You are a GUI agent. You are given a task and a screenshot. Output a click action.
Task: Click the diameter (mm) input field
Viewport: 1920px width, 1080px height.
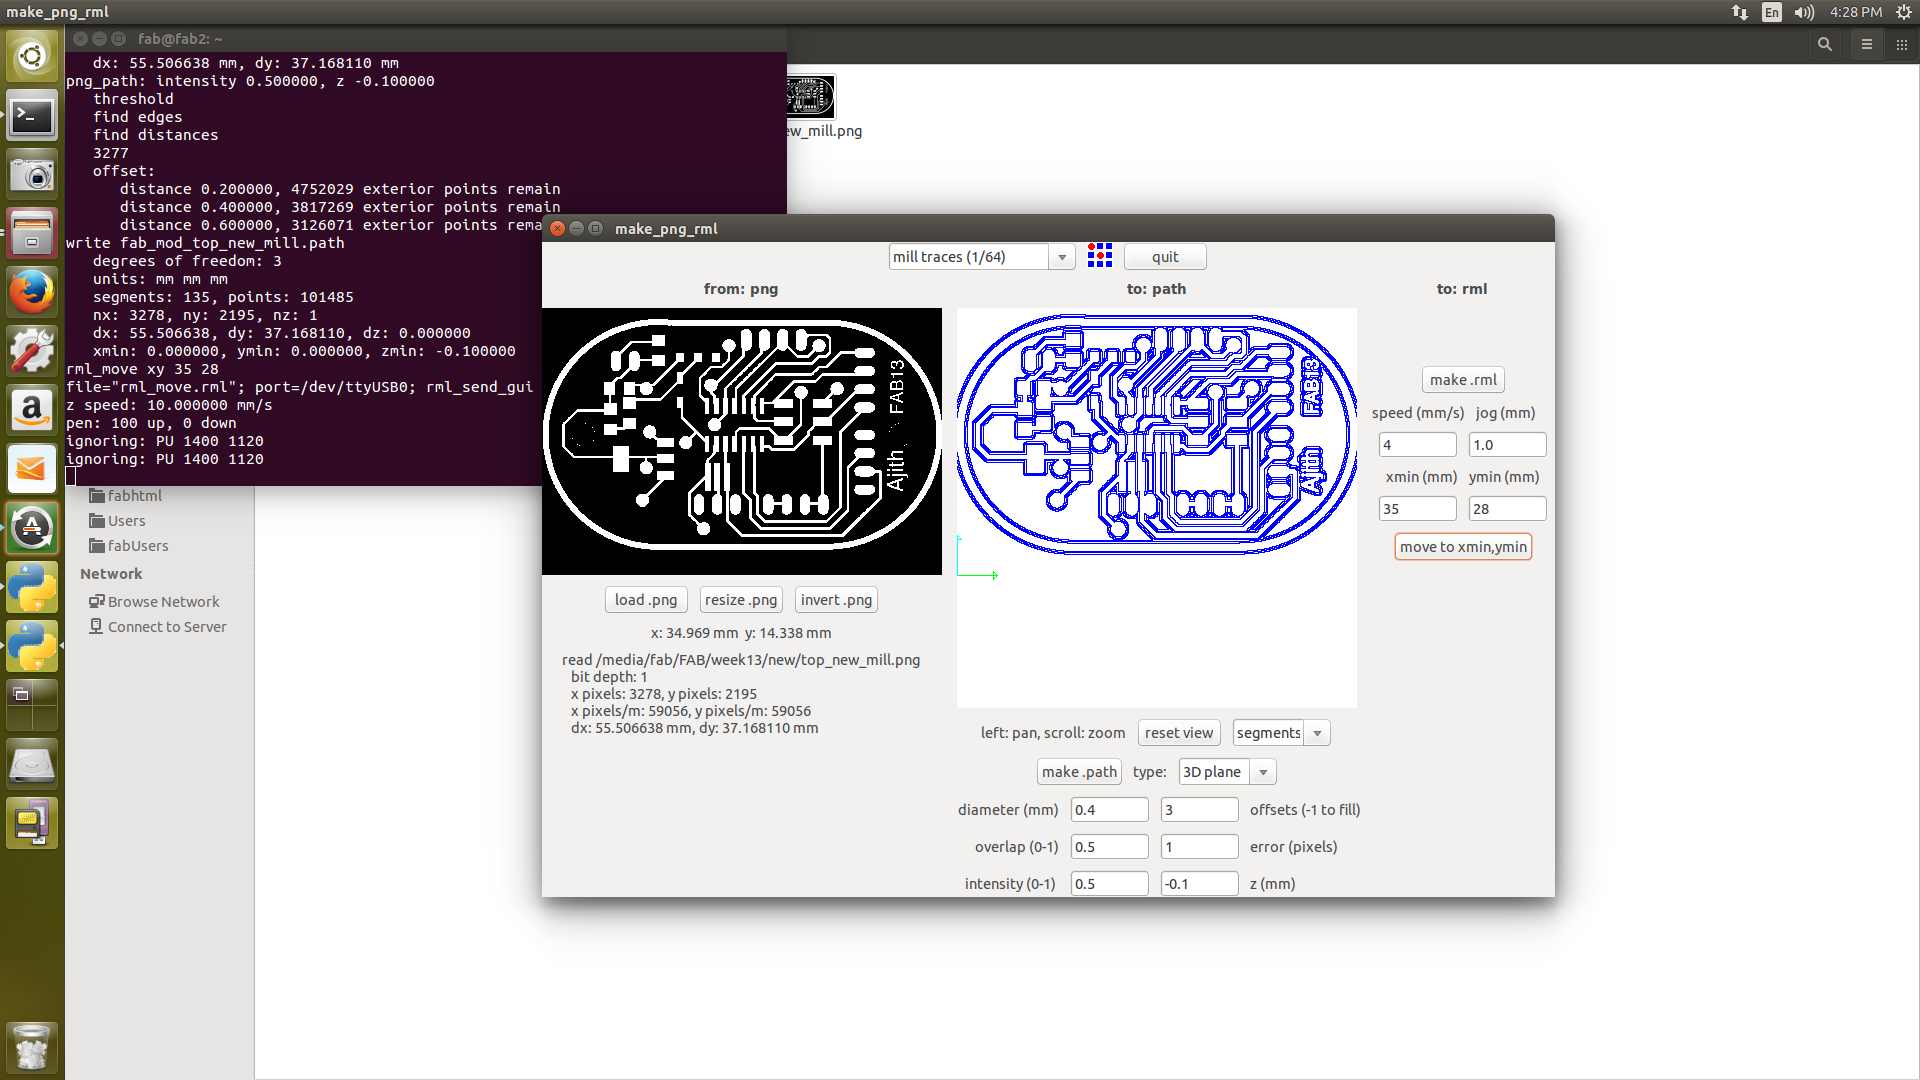1109,810
